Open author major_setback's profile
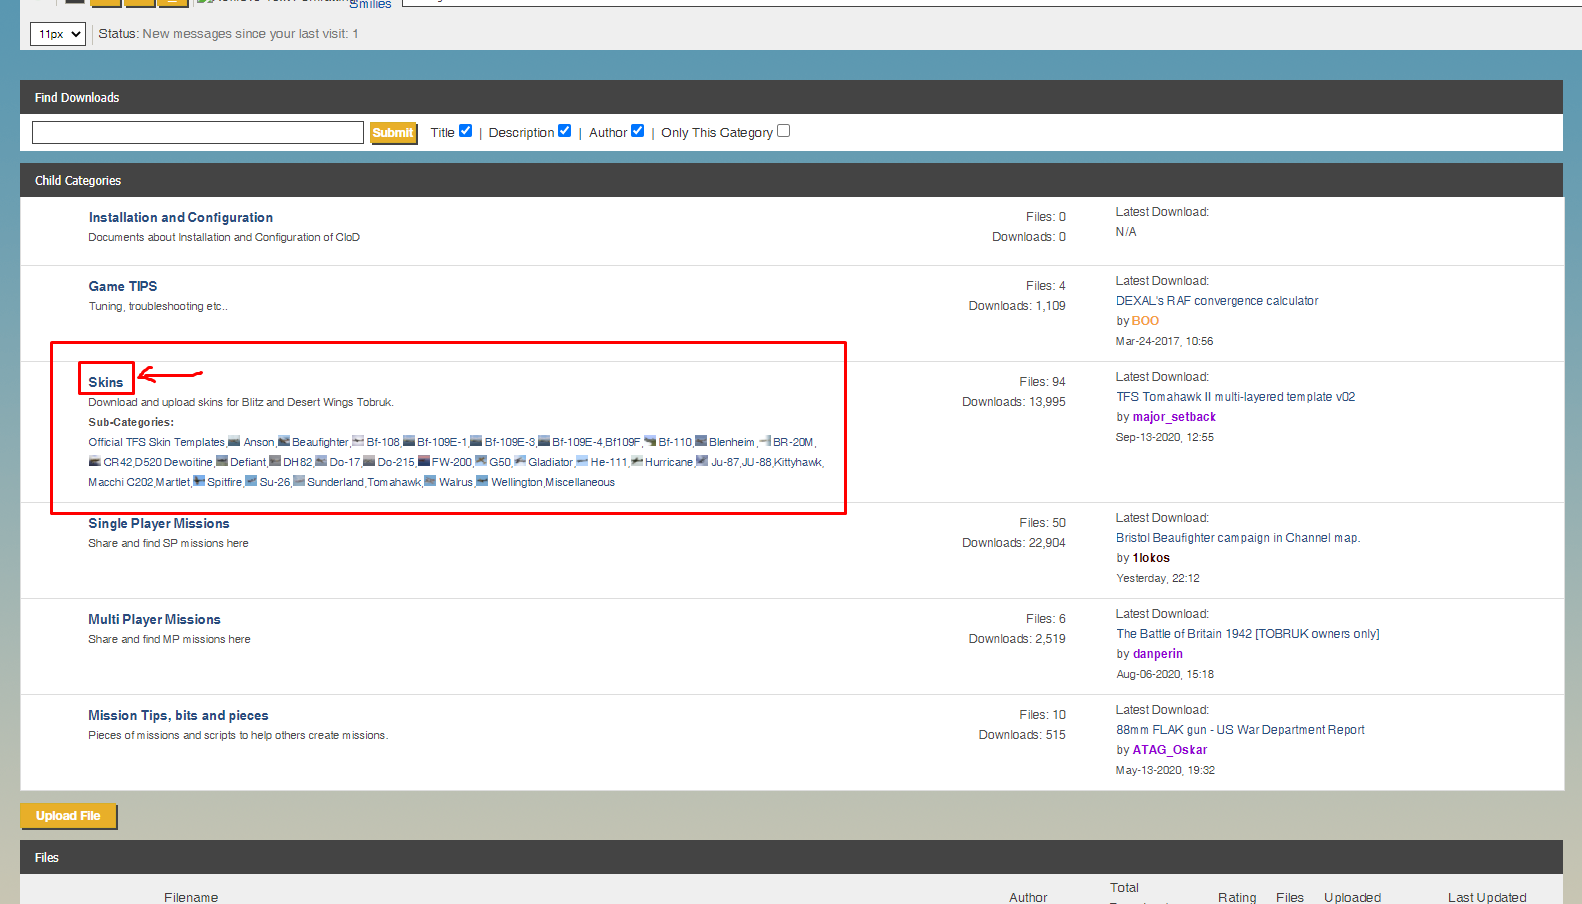The width and height of the screenshot is (1582, 904). (x=1174, y=417)
